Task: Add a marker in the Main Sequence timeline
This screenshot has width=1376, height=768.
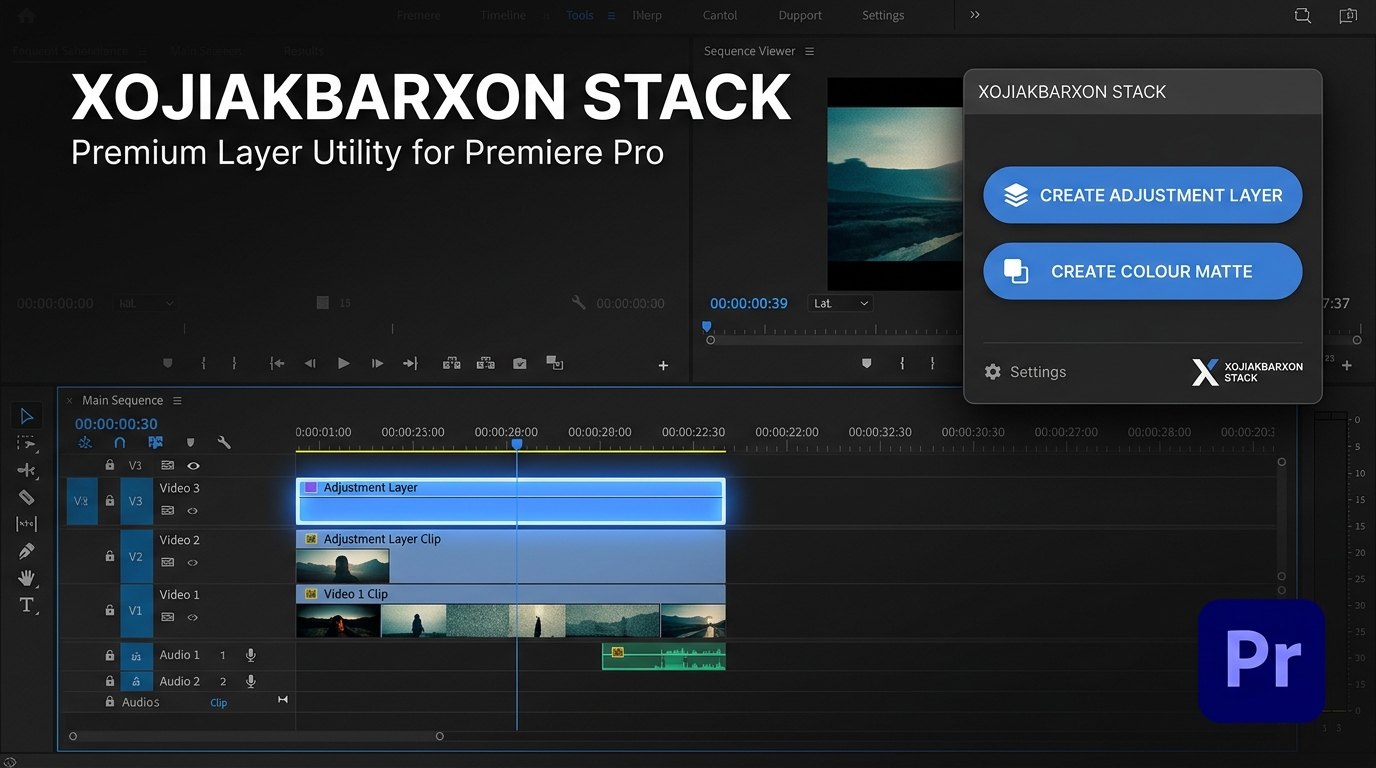Action: (x=190, y=442)
